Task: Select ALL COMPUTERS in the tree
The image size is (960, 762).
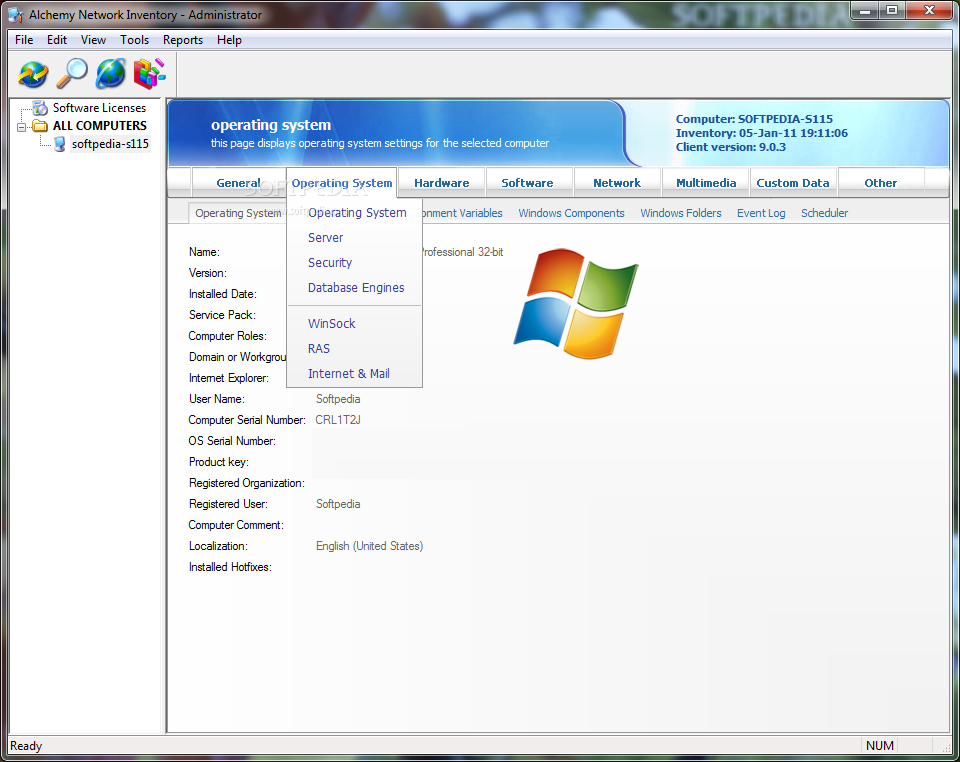Action: click(x=100, y=126)
